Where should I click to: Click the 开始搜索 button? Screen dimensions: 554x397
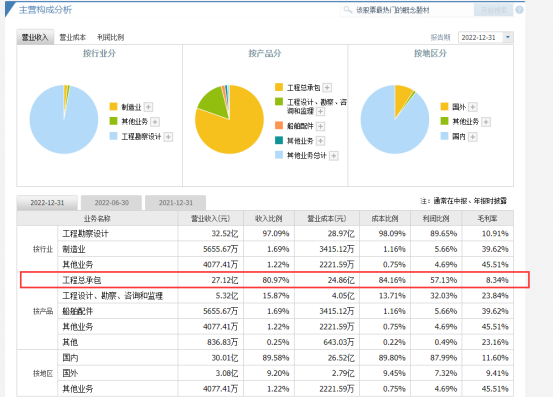[493, 10]
